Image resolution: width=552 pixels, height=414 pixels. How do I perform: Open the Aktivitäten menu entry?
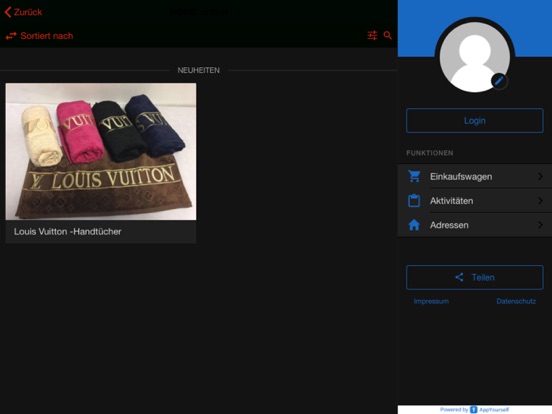[475, 201]
